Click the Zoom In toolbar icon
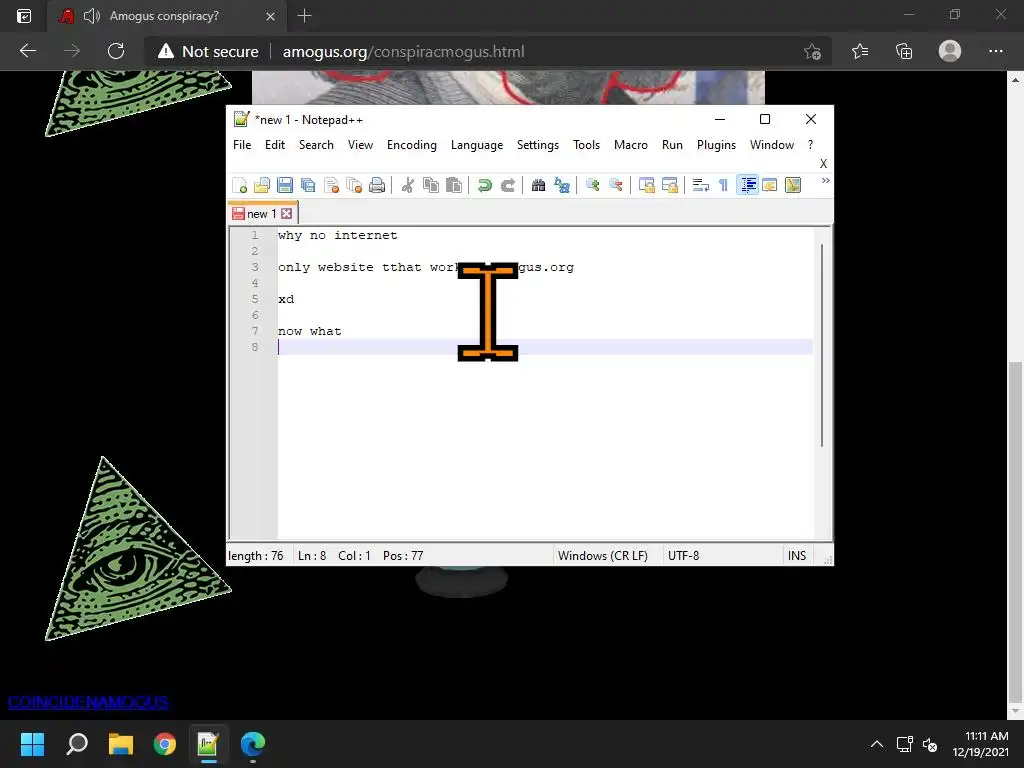This screenshot has width=1024, height=768. tap(592, 185)
